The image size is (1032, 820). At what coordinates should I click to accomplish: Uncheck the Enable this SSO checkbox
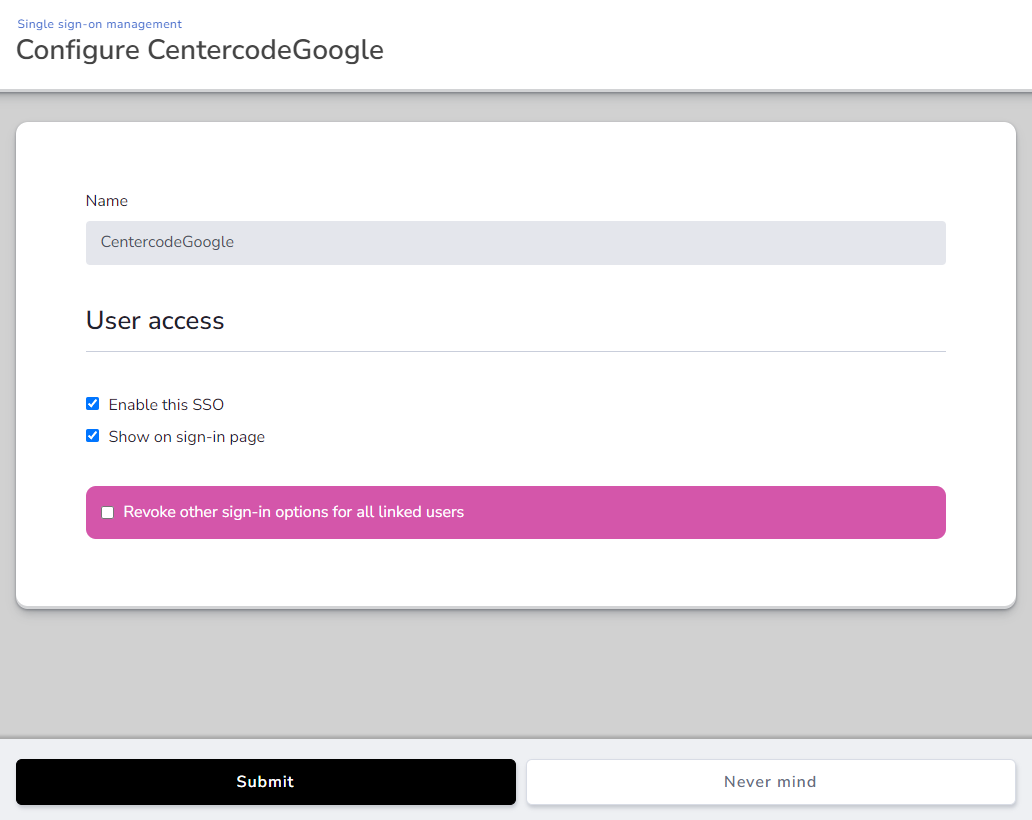pyautogui.click(x=93, y=404)
